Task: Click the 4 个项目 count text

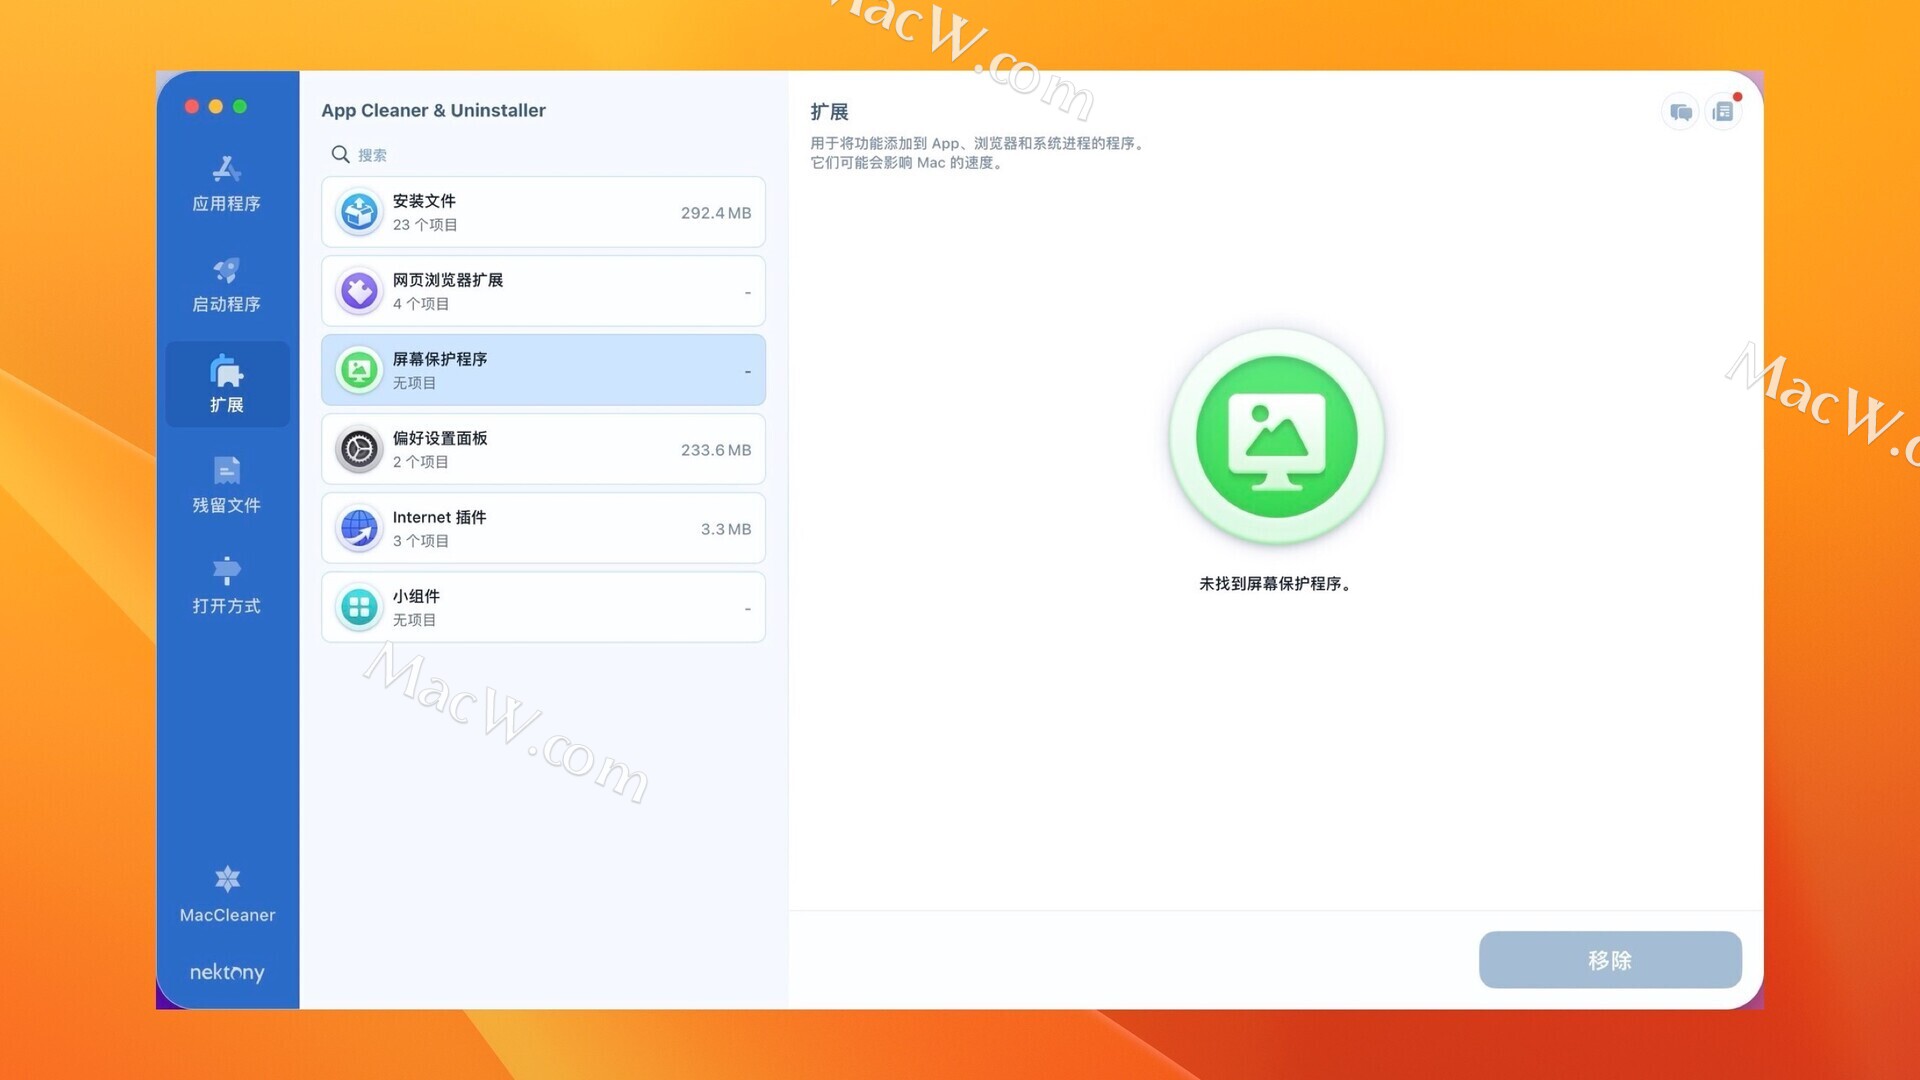Action: 421,304
